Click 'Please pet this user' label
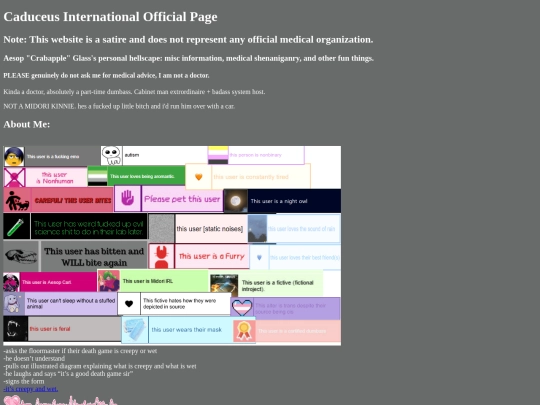The height and width of the screenshot is (405, 540). point(182,199)
